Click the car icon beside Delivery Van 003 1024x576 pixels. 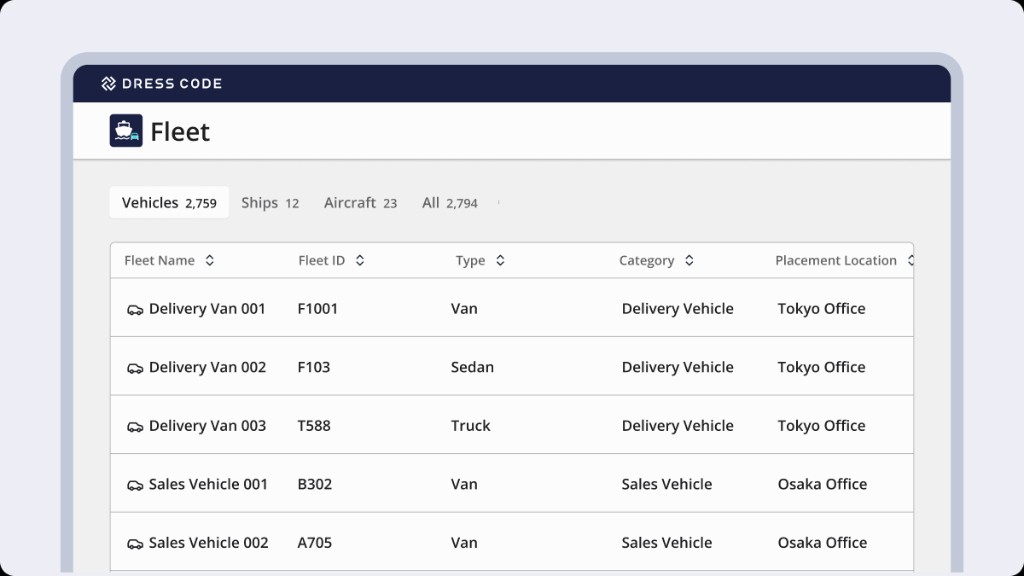click(x=135, y=425)
